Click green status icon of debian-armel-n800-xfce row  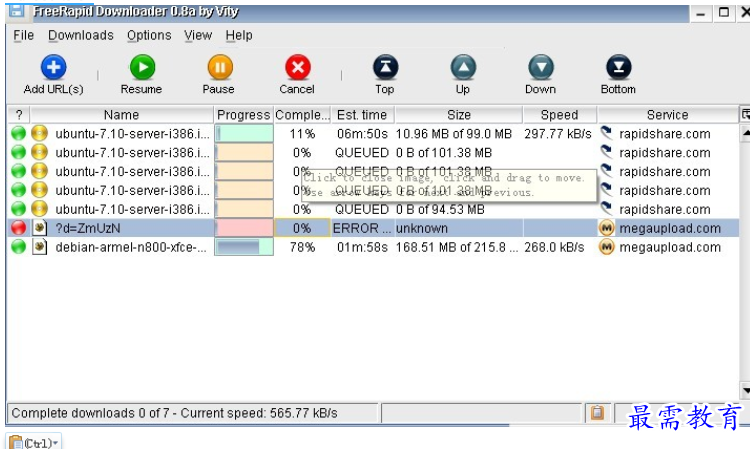pyautogui.click(x=19, y=247)
